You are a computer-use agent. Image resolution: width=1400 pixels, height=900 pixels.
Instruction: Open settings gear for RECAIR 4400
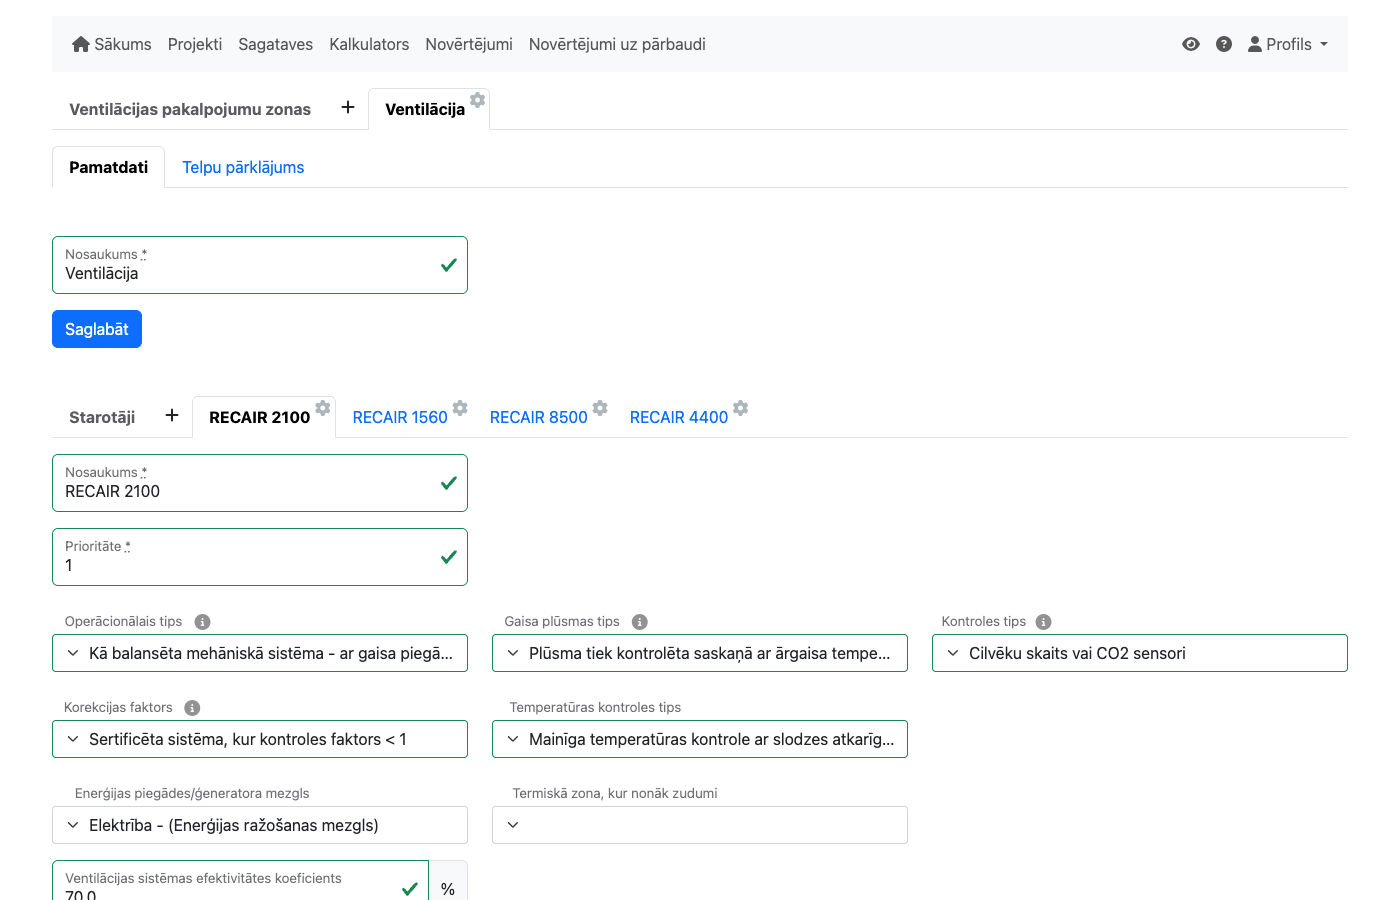coord(740,408)
